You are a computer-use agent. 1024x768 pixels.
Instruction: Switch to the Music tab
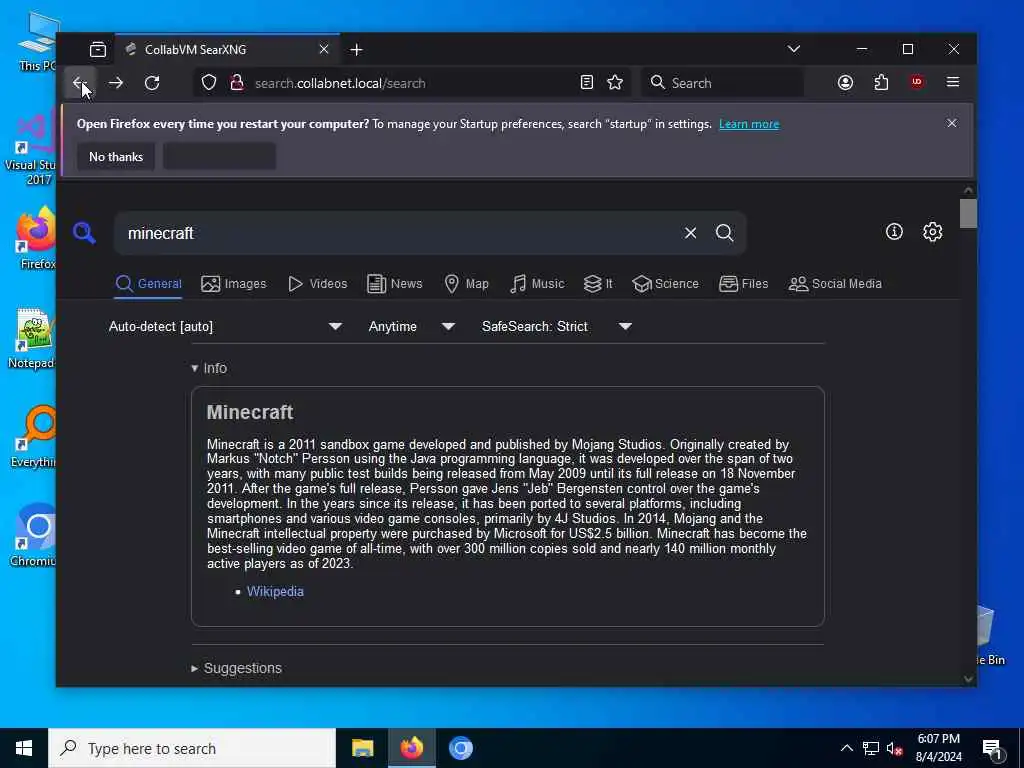pyautogui.click(x=537, y=284)
